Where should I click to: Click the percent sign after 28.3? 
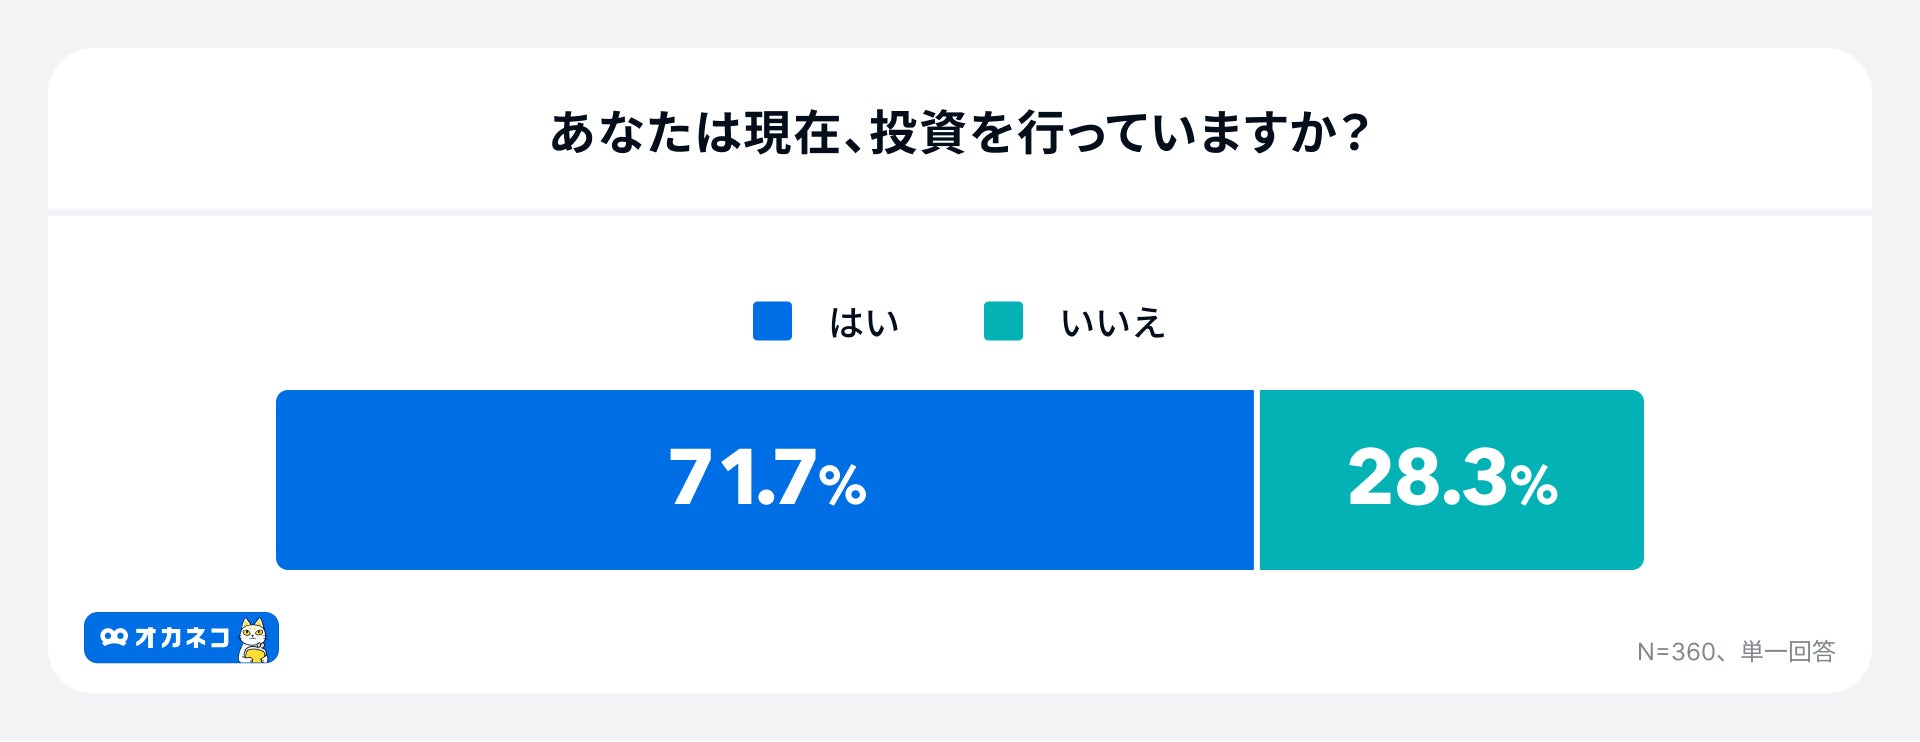(x=1534, y=486)
